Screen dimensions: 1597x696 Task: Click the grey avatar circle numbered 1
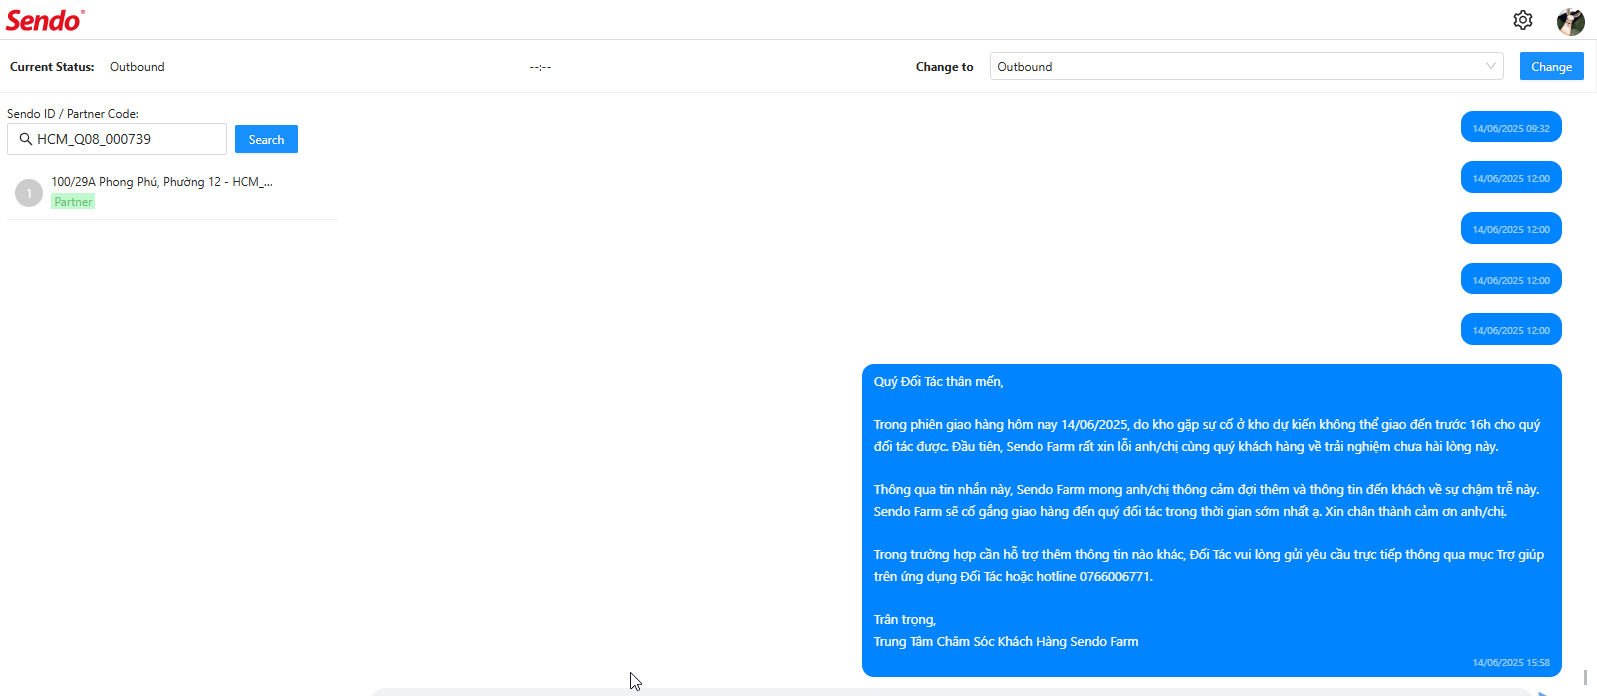coord(29,192)
